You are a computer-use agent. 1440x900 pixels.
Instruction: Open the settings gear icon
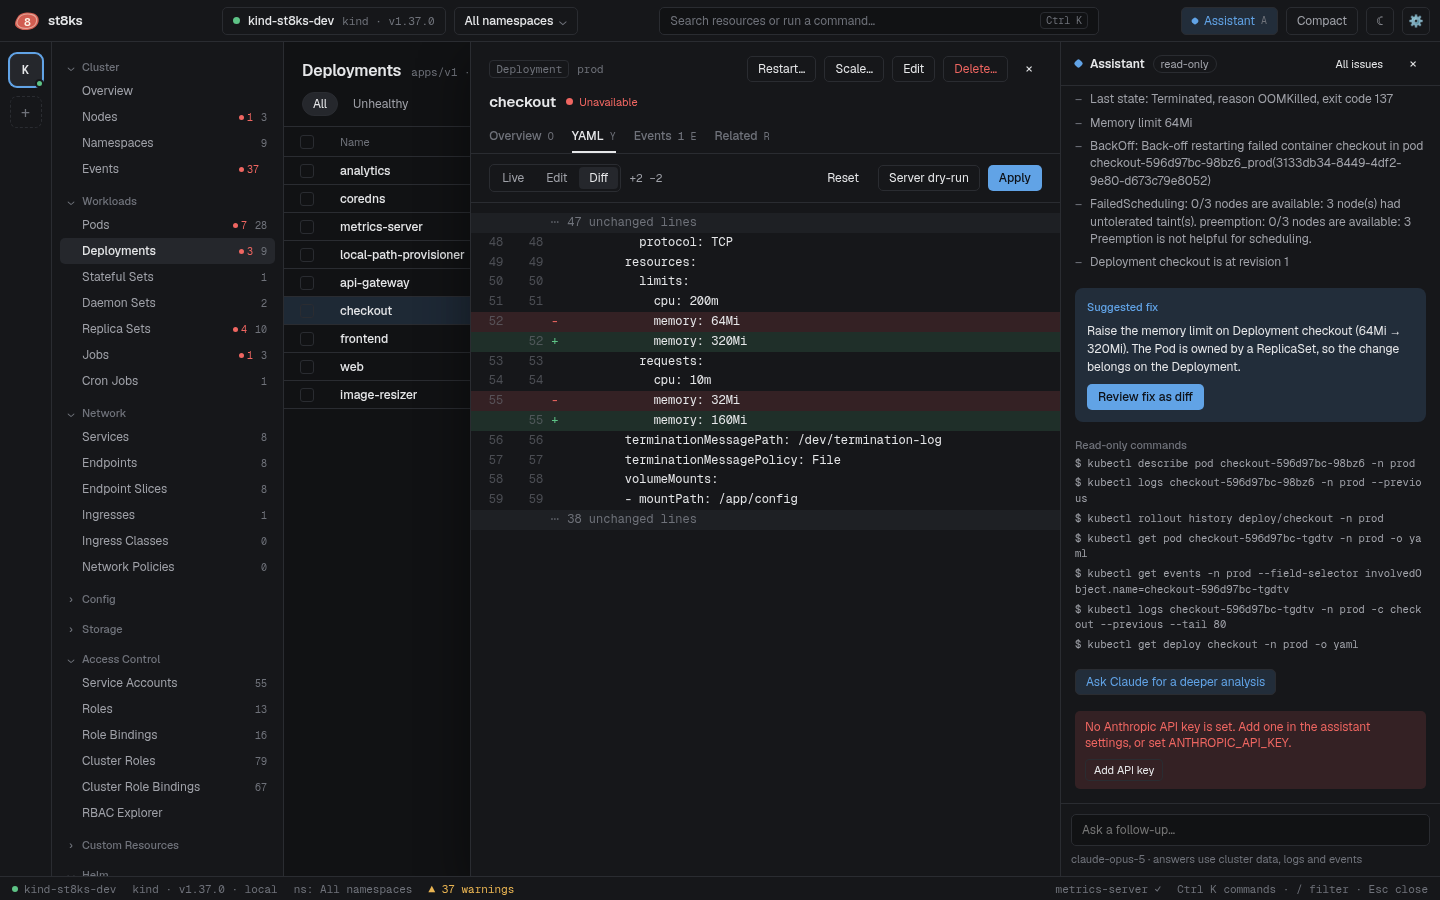(x=1415, y=21)
